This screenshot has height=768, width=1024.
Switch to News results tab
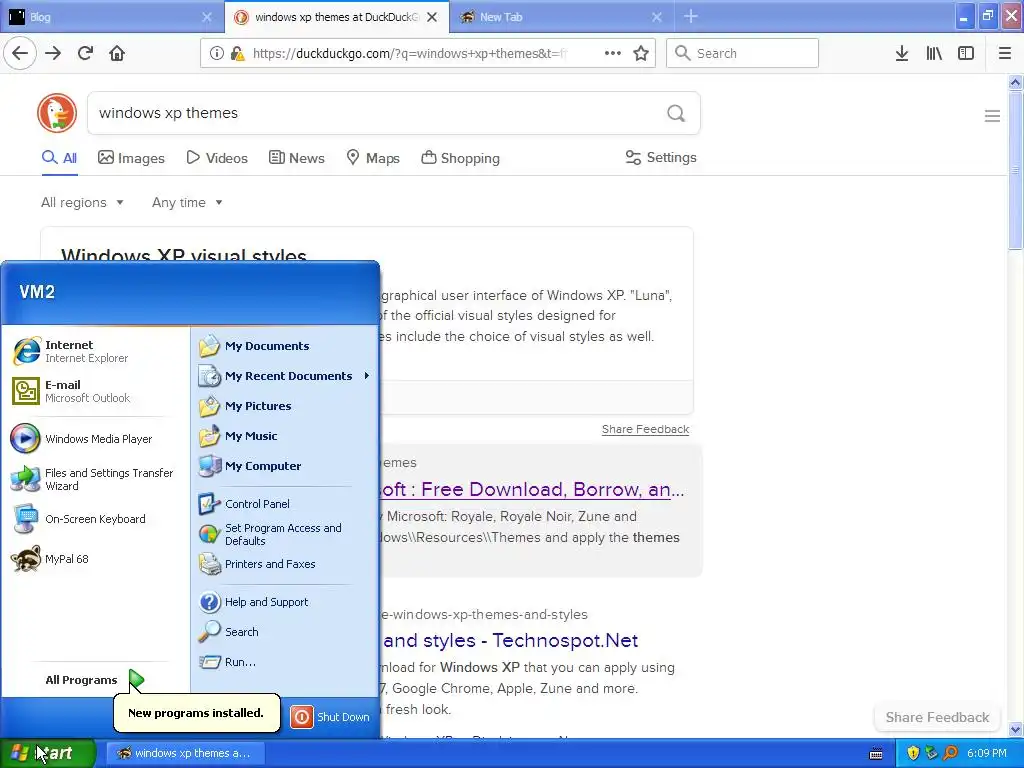point(296,158)
